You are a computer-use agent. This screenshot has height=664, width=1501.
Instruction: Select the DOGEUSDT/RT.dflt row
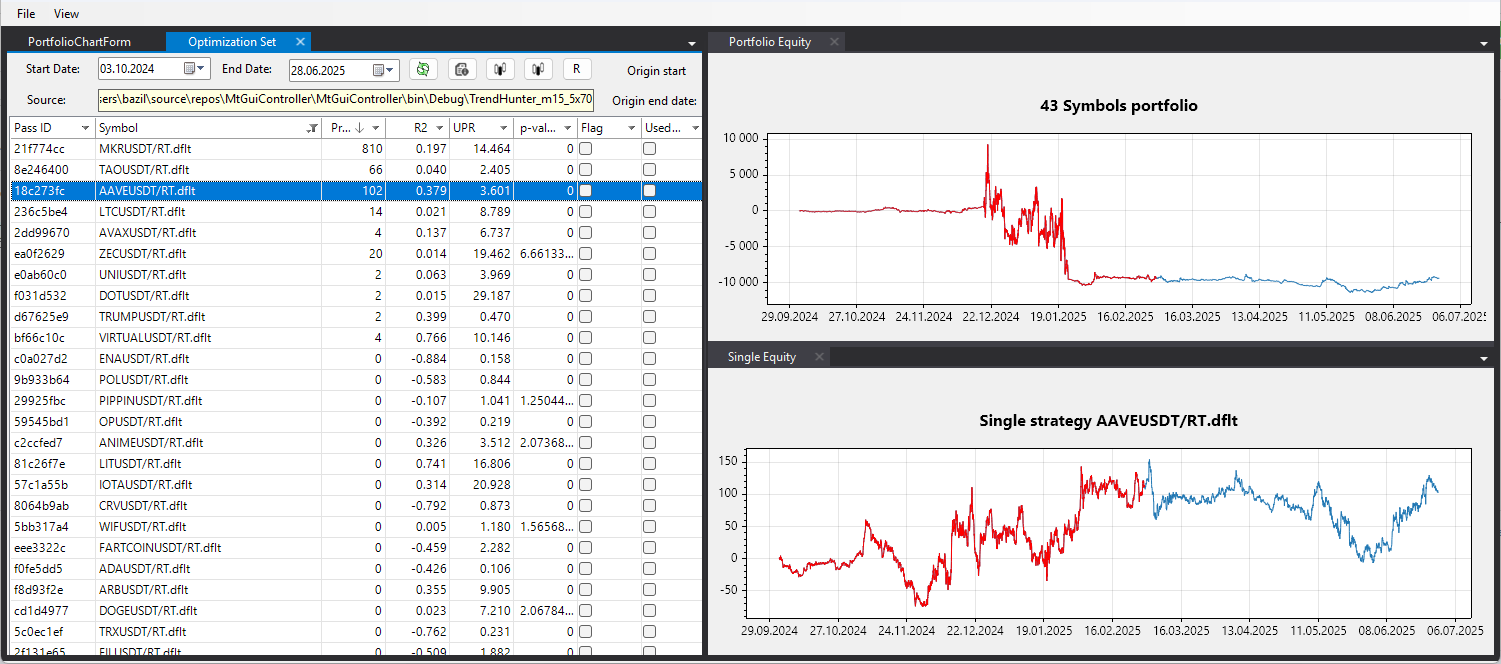point(355,610)
